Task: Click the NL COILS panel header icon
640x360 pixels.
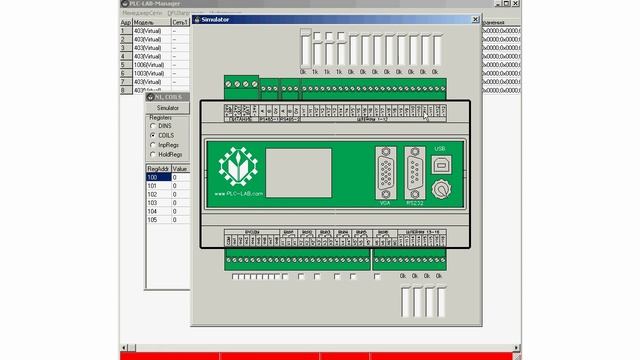Action: pos(150,97)
